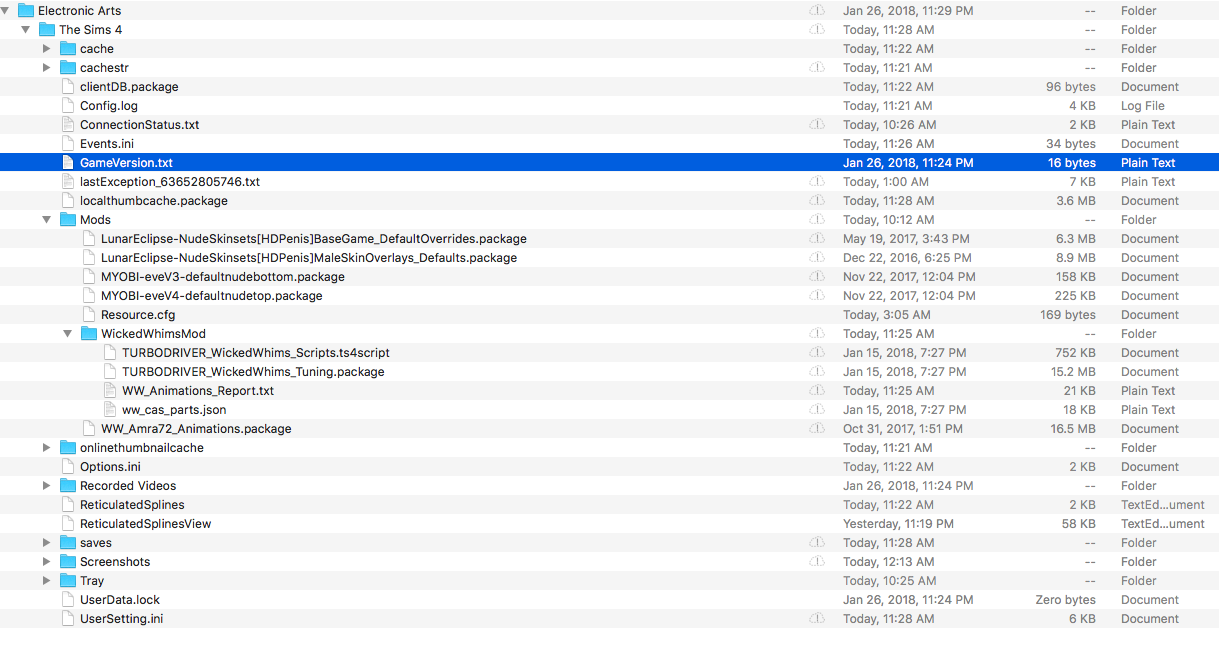This screenshot has height=647, width=1219.
Task: Click the iCloud status icon for Mods folder
Action: (x=817, y=220)
